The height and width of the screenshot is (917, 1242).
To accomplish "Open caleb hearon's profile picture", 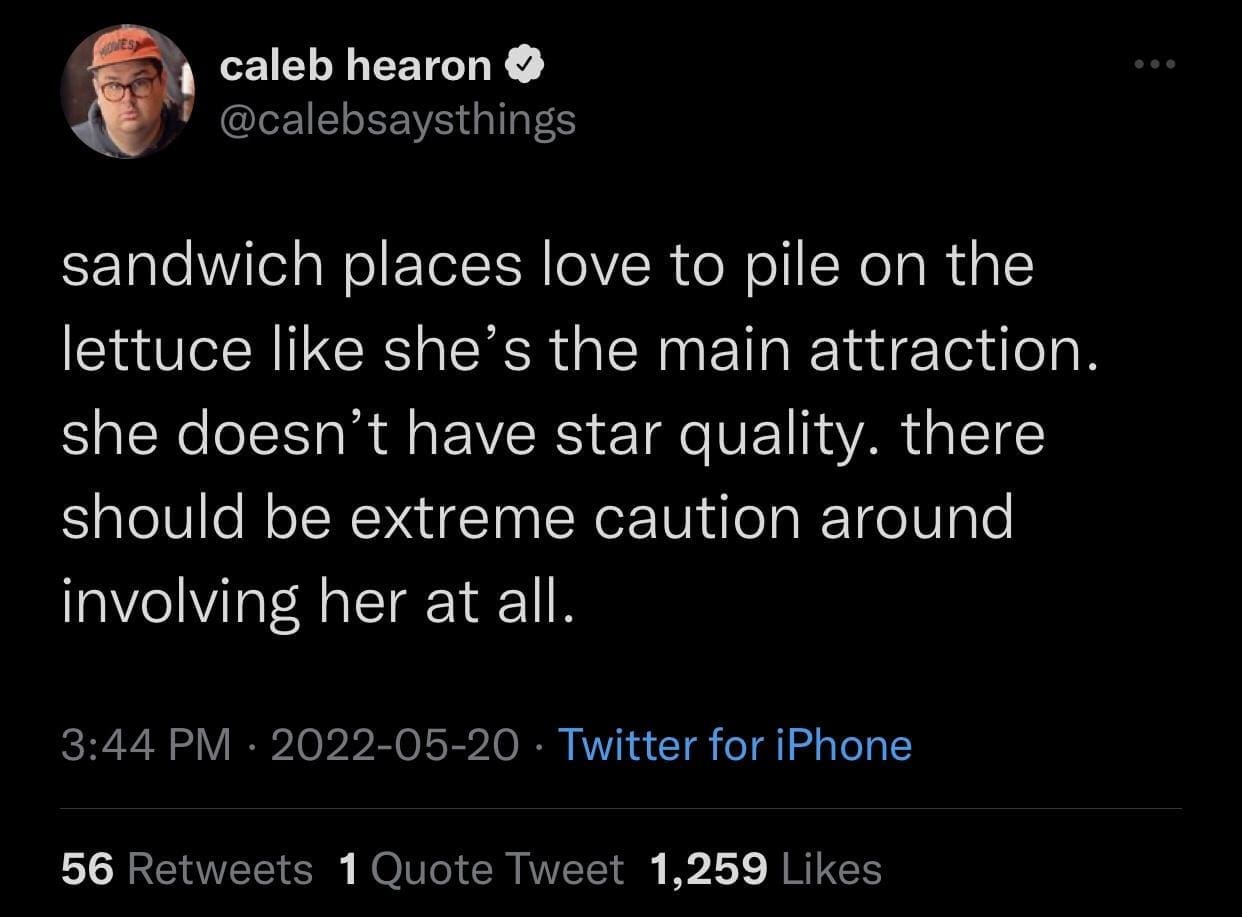I will pos(126,92).
